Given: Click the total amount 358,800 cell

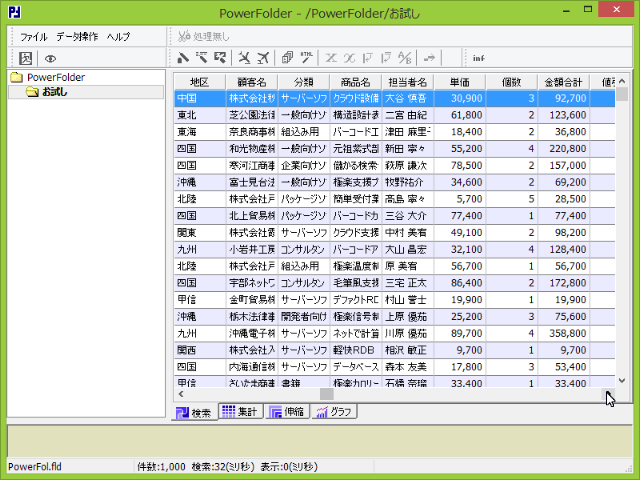Looking at the screenshot, I should point(564,333).
